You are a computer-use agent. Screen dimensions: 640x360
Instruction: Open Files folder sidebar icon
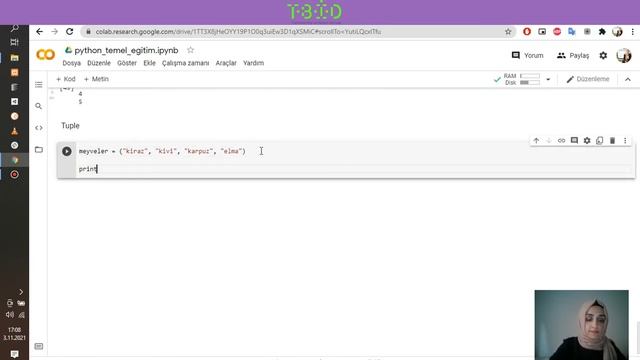click(x=39, y=149)
